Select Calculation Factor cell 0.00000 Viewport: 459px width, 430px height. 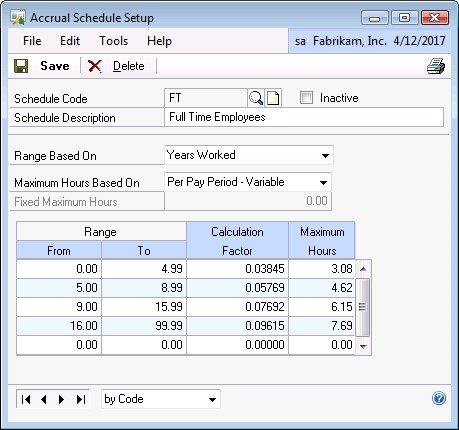click(x=238, y=345)
